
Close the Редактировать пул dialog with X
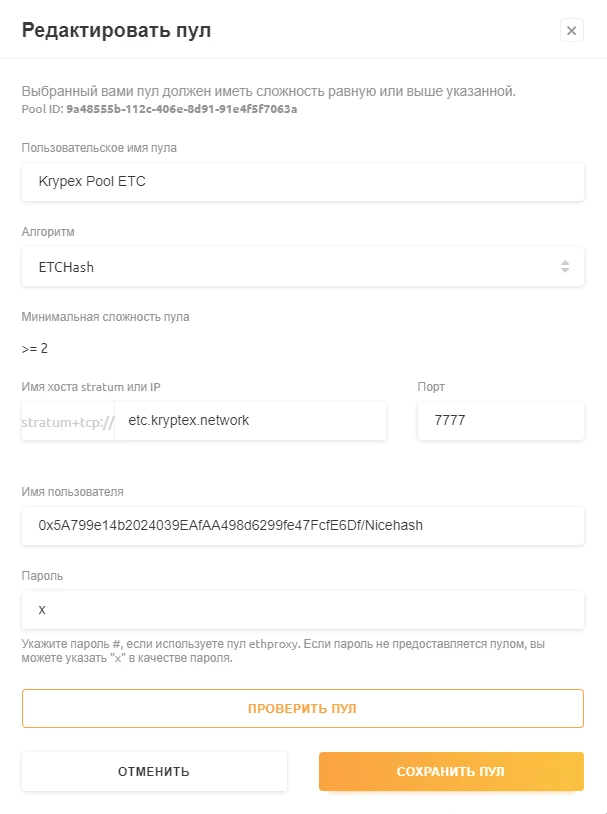571,30
